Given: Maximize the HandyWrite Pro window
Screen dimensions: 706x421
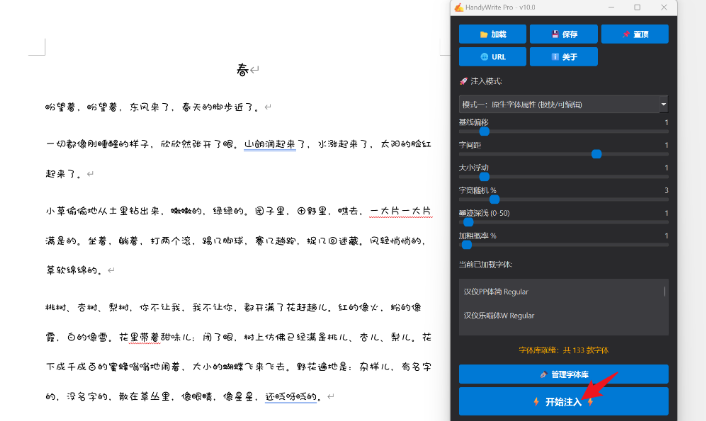Looking at the screenshot, I should coord(637,7).
